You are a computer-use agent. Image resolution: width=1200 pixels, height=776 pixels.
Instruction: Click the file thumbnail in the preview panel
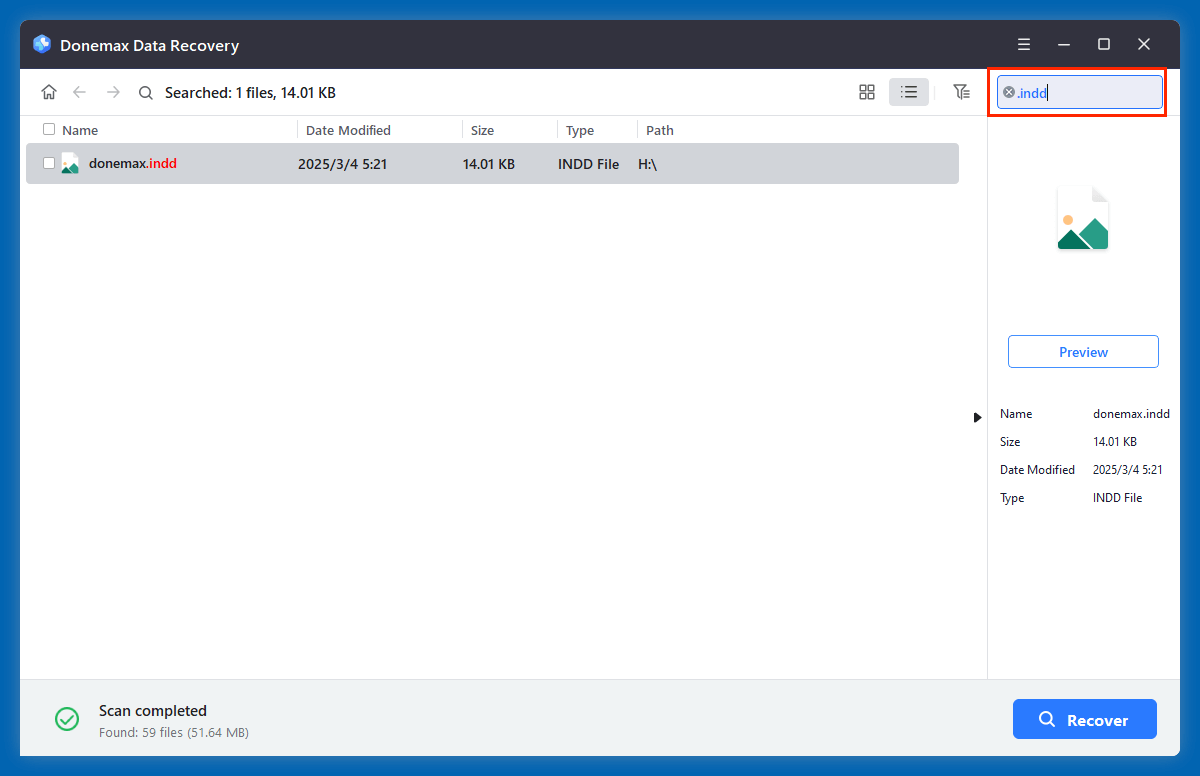[x=1083, y=218]
